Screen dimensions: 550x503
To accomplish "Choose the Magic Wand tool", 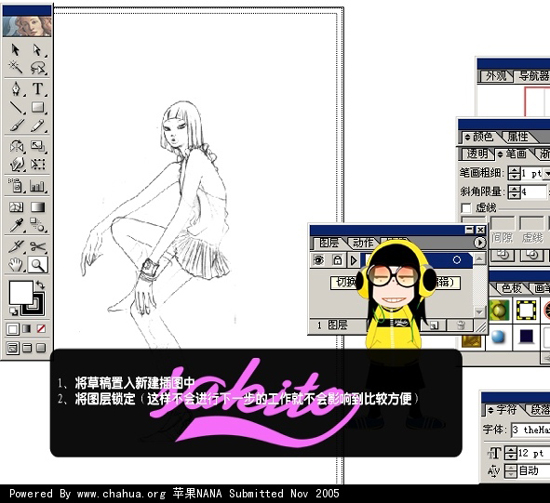I will click(16, 67).
